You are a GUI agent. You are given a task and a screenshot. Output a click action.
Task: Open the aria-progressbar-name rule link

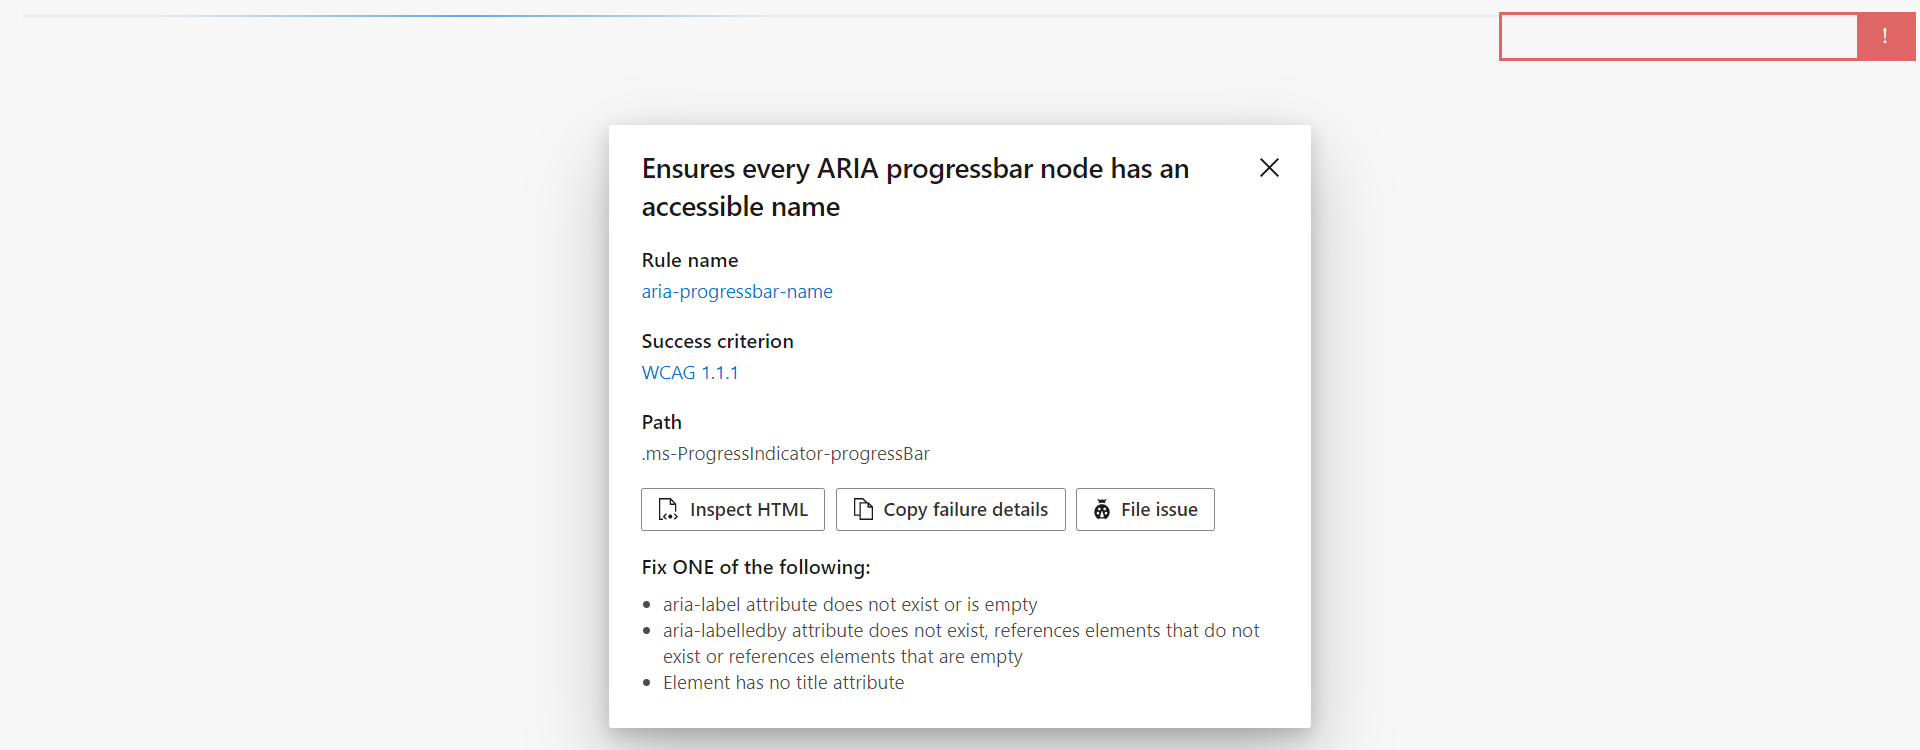737,291
